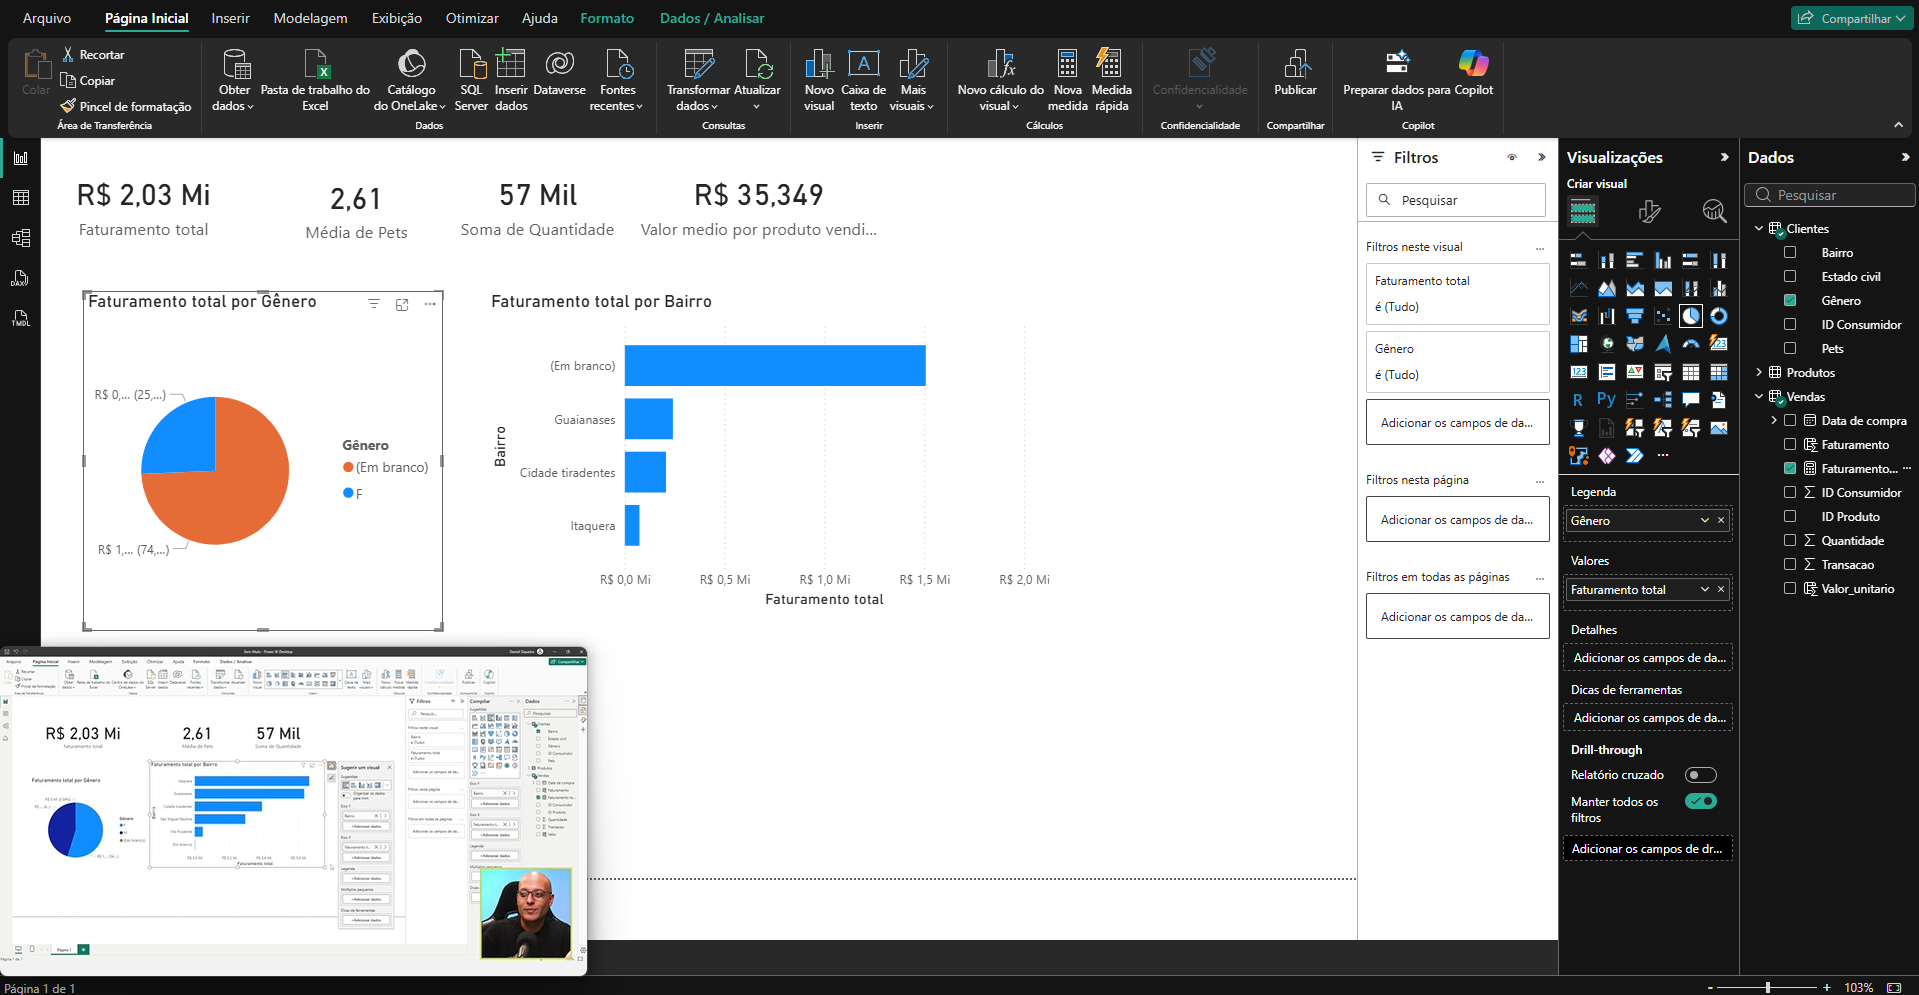Click the Obter dados icon in the ribbon
This screenshot has width=1919, height=995.
(235, 66)
